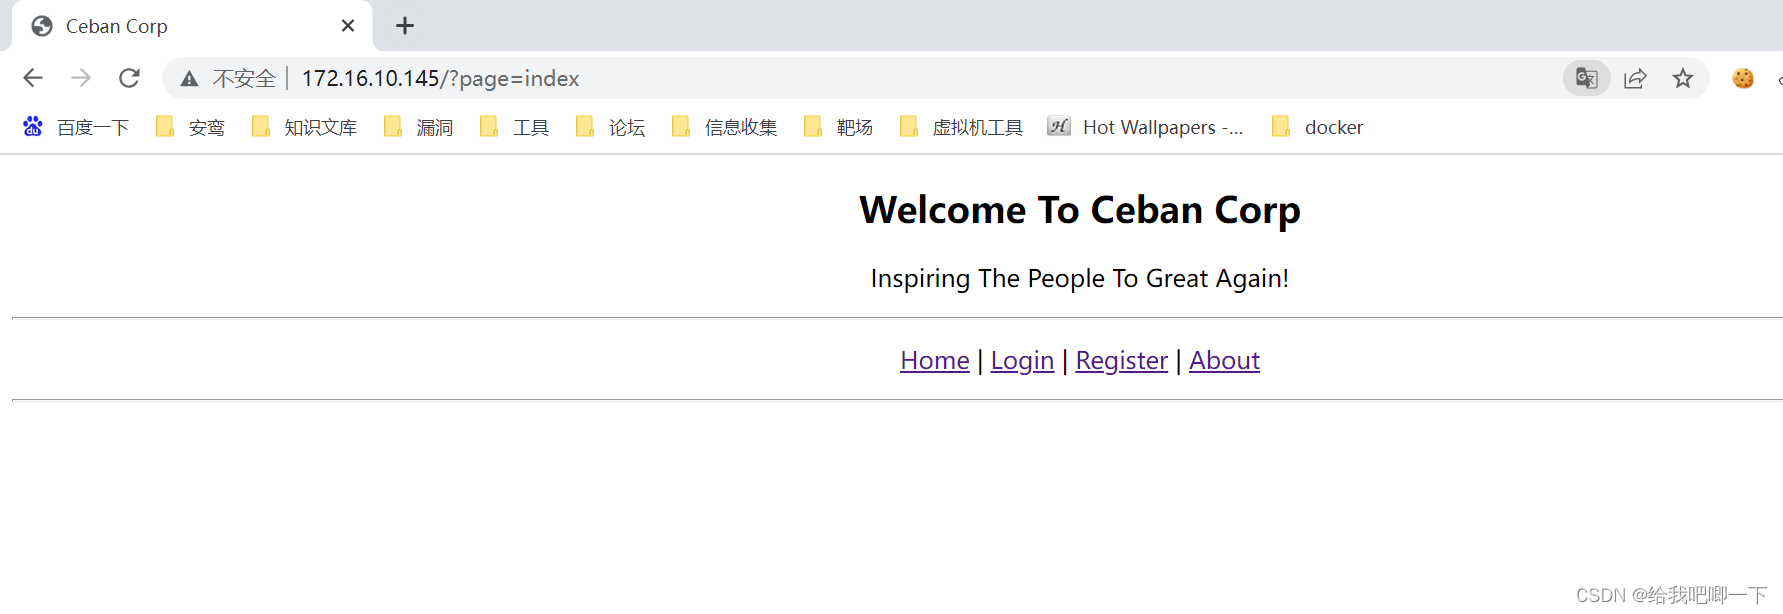Screen dimensions: 1783x614
Task: Open the docker bookmark folder
Action: (x=1317, y=127)
